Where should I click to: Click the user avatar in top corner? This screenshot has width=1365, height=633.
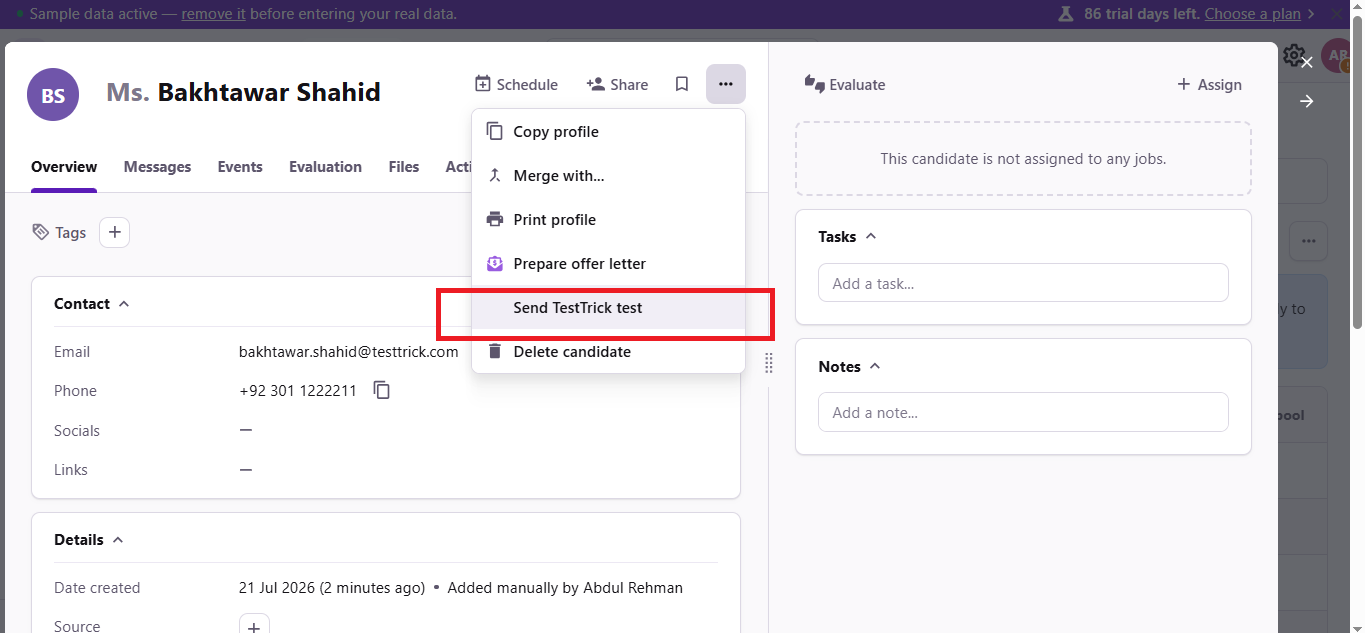[1336, 55]
